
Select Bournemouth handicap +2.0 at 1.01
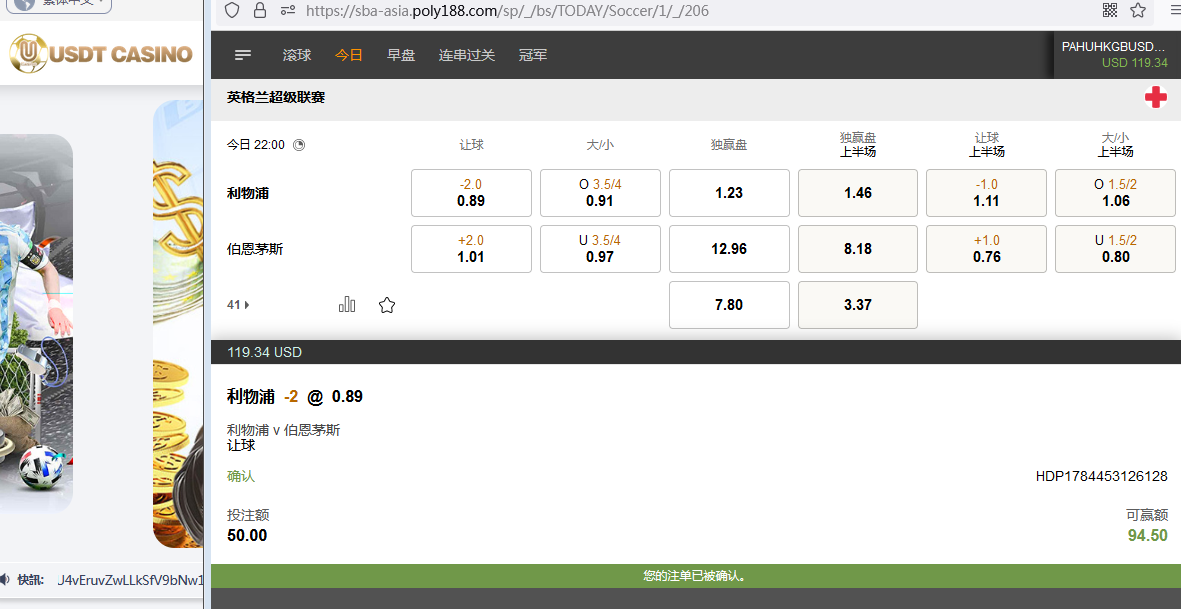click(471, 248)
